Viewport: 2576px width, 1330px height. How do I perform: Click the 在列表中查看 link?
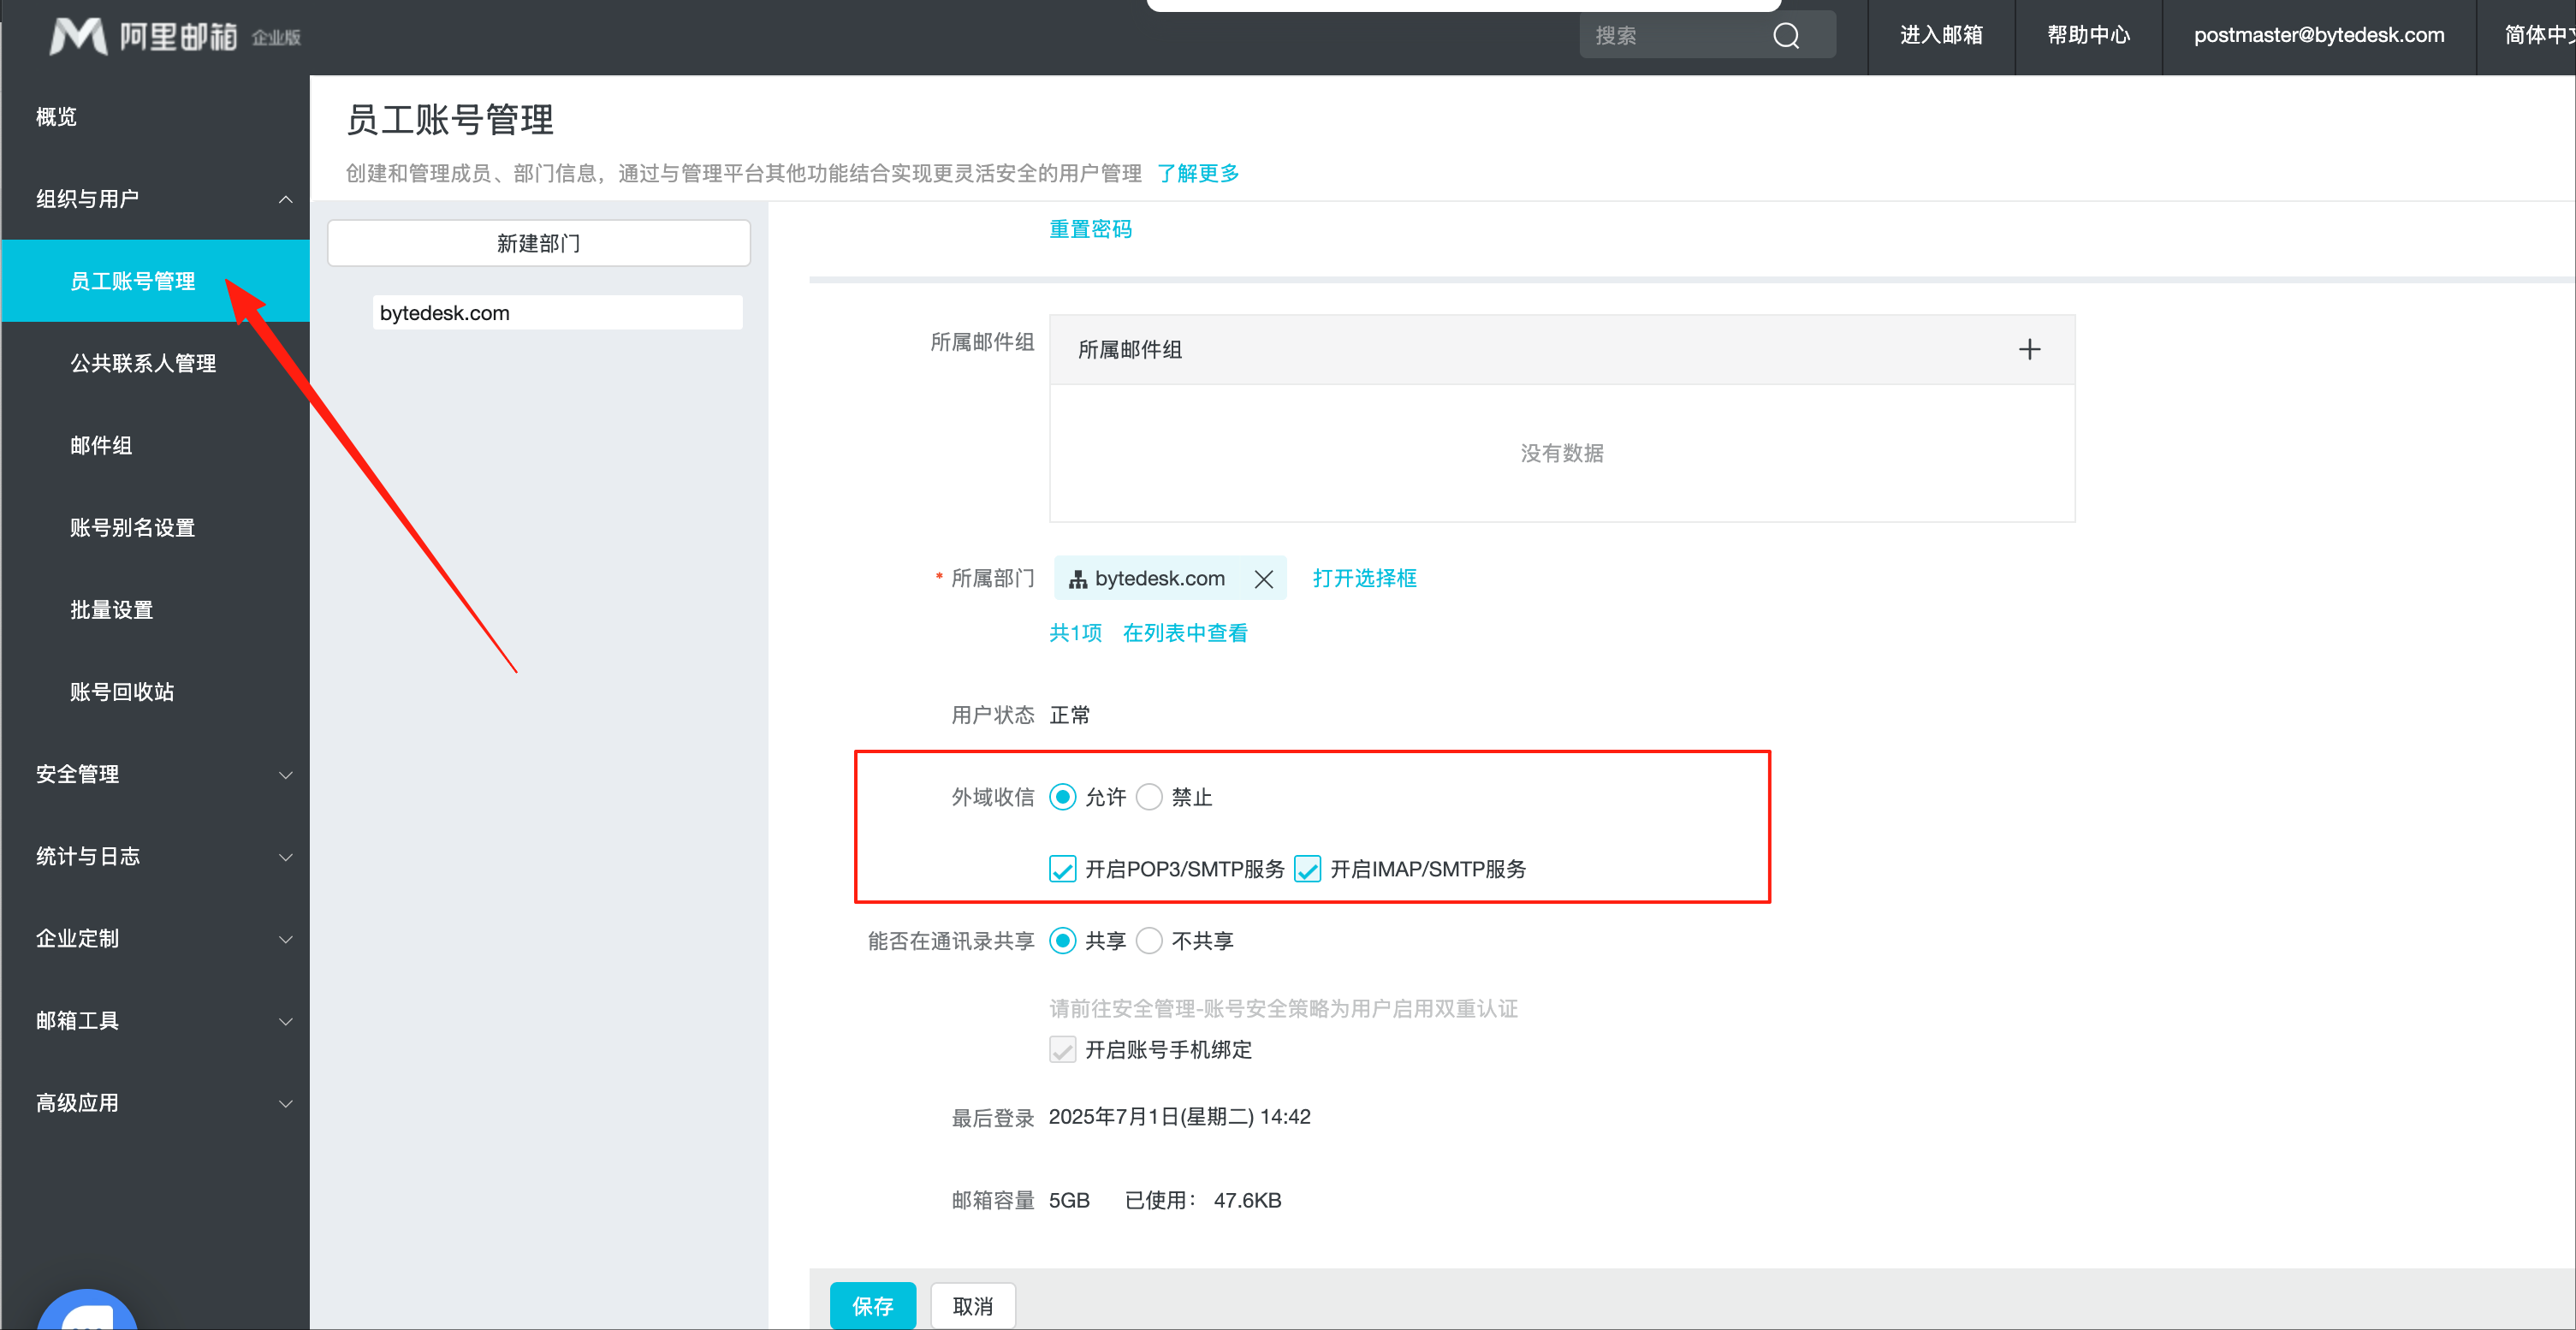click(1185, 633)
